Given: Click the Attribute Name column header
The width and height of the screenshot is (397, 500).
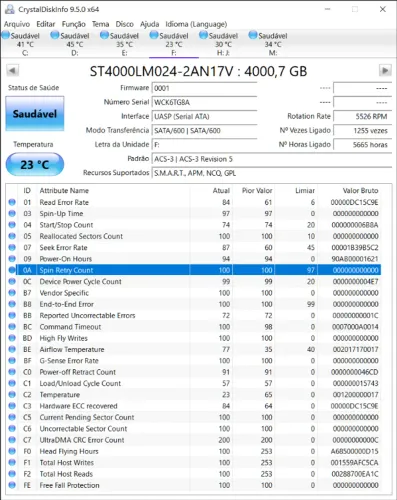Looking at the screenshot, I should click(64, 191).
